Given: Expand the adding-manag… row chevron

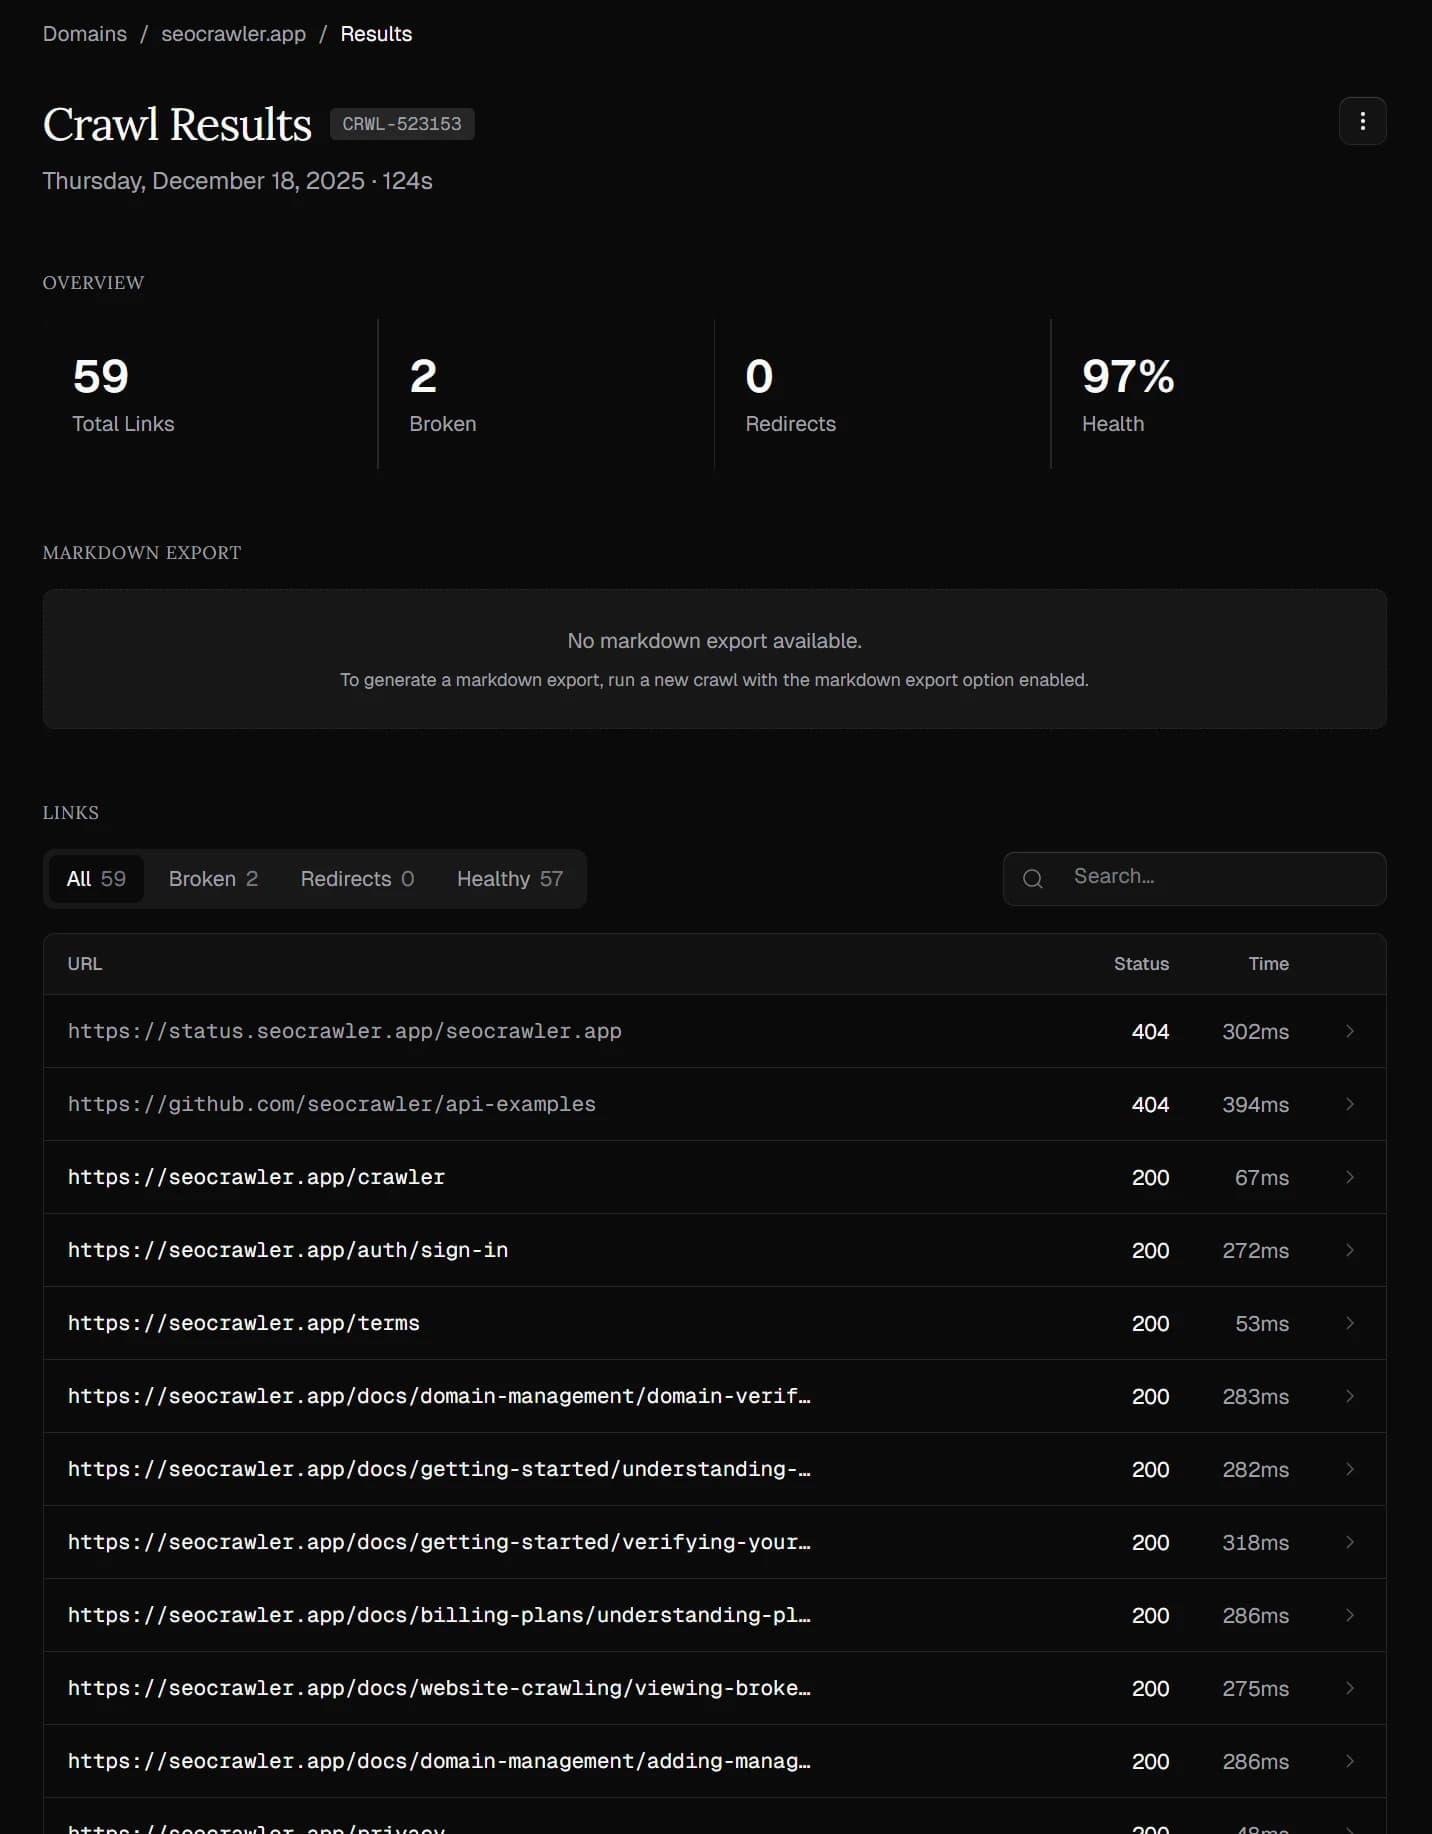Looking at the screenshot, I should pos(1349,1761).
